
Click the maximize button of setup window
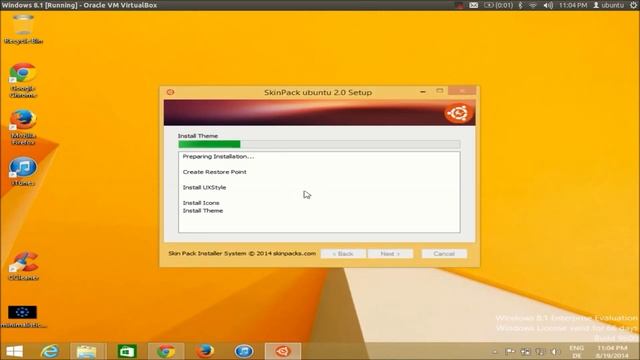point(440,91)
